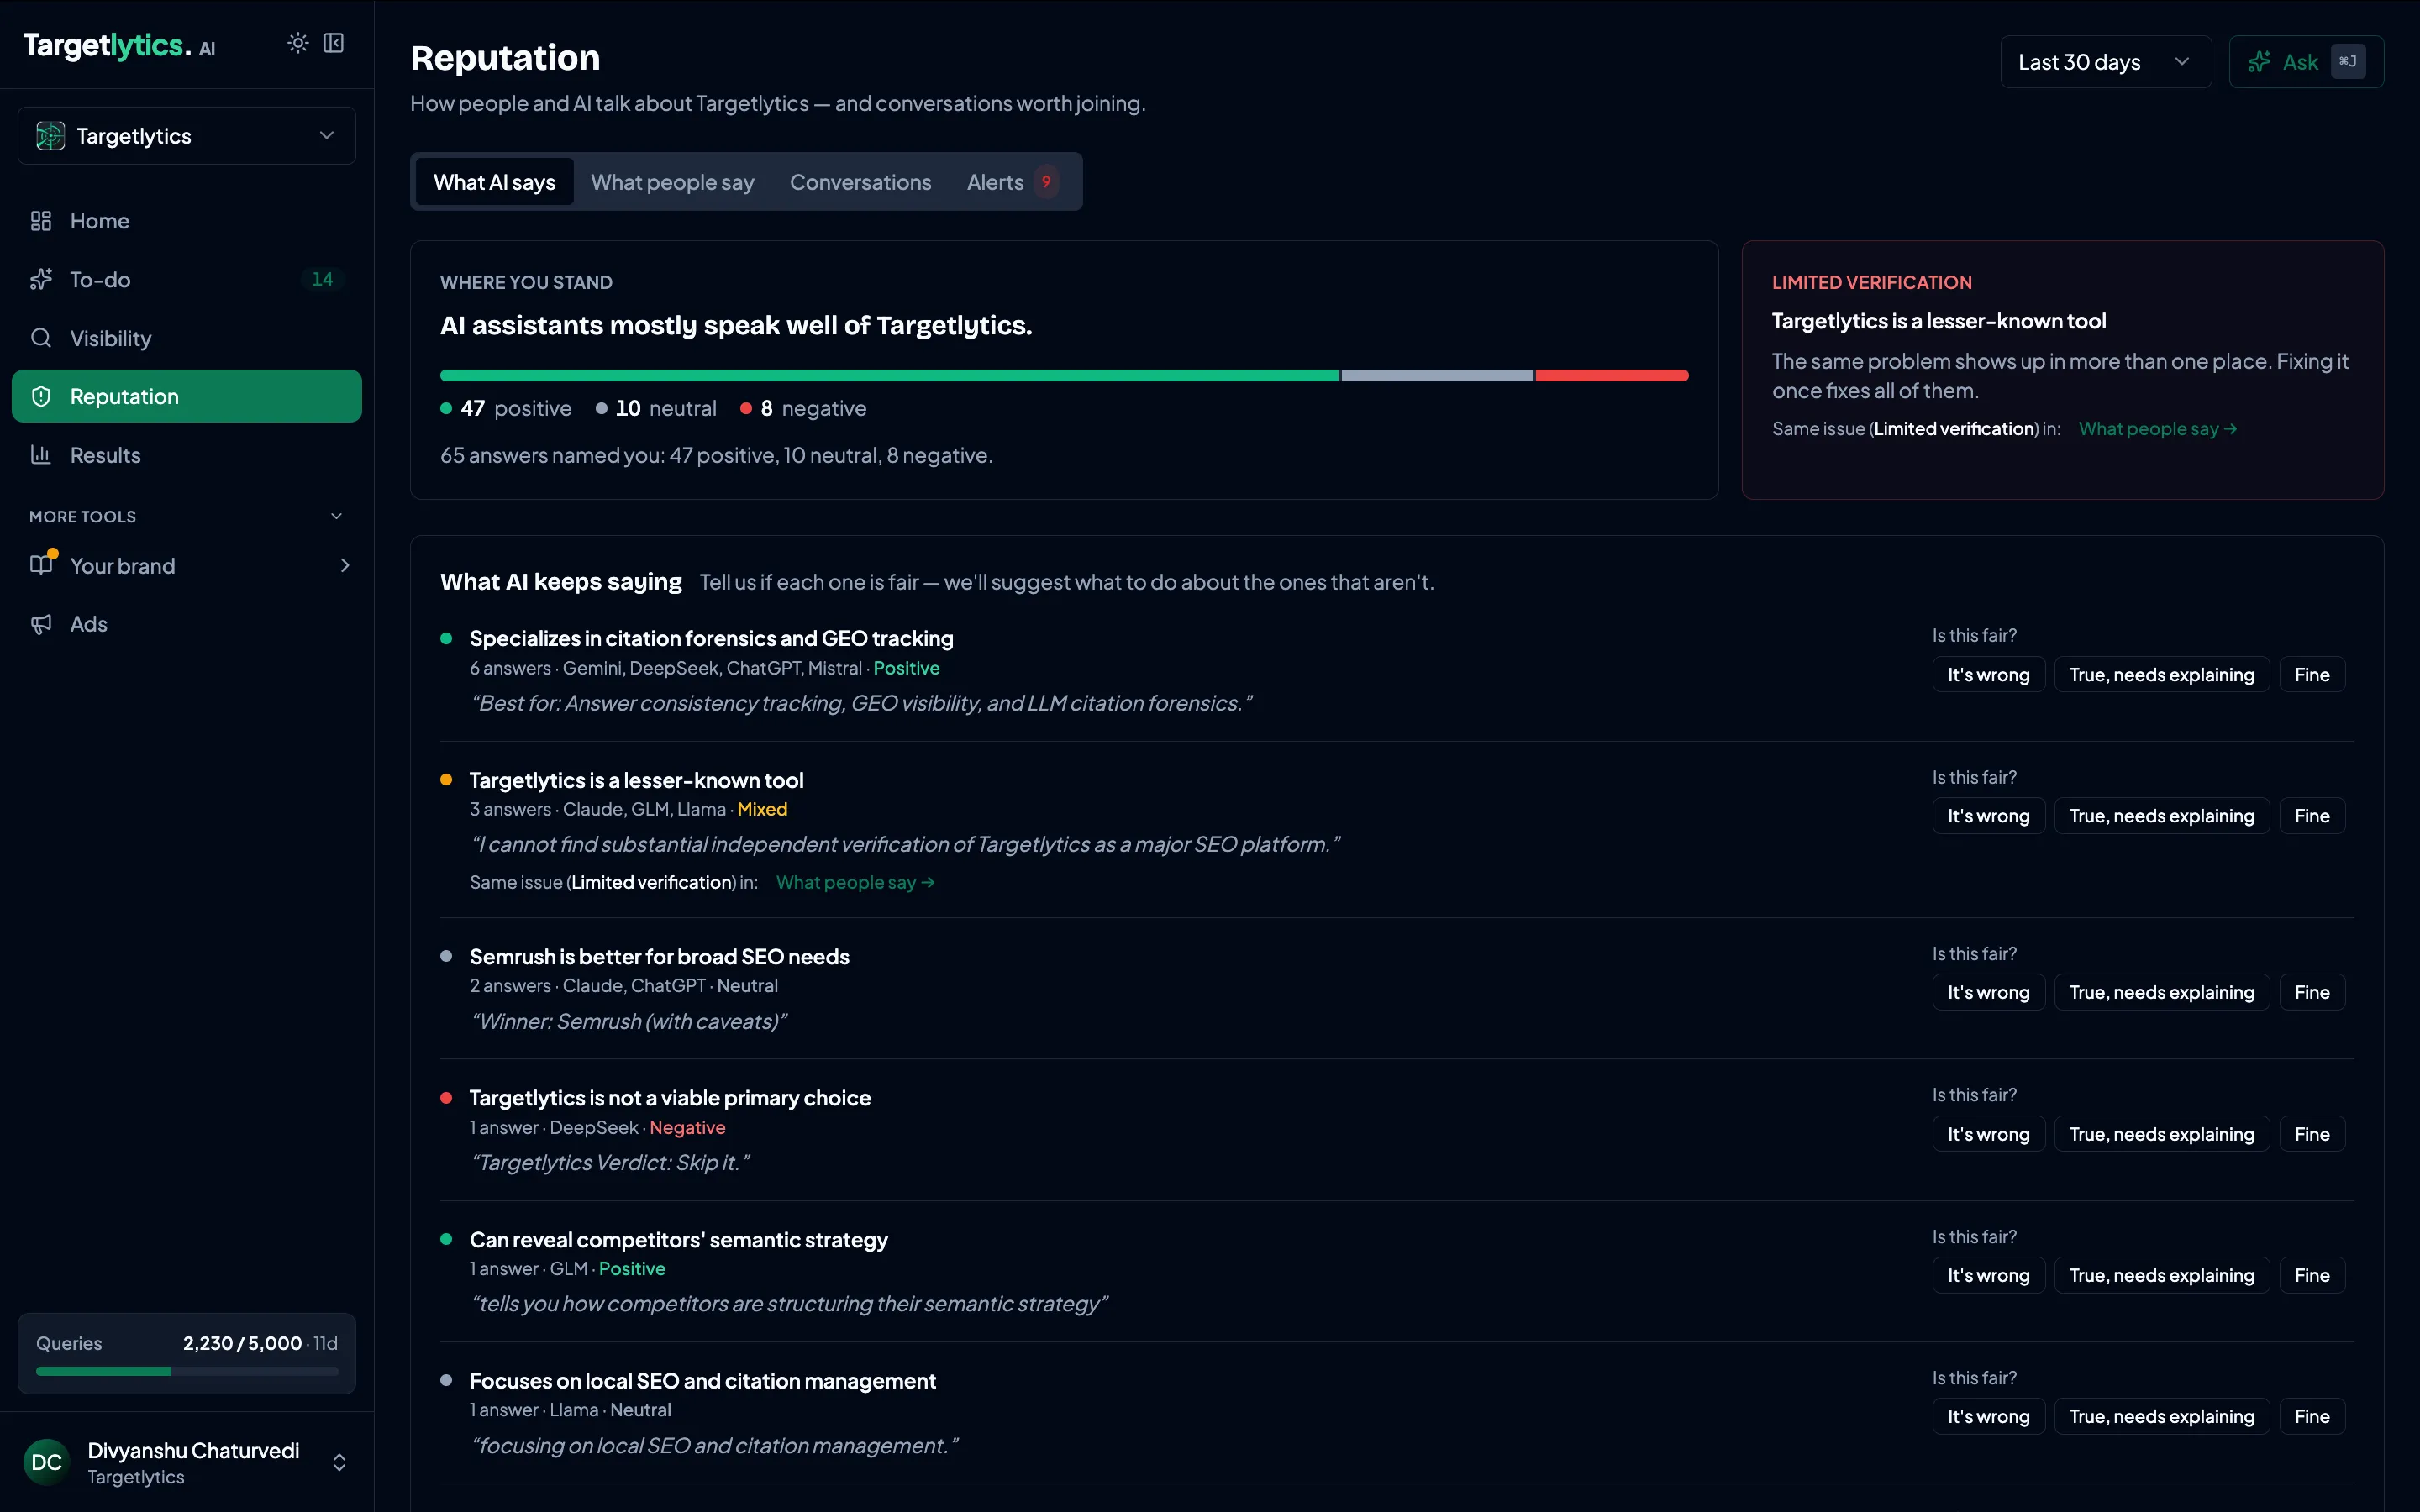2420x1512 pixels.
Task: Click the To-do sparkle icon
Action: point(41,280)
